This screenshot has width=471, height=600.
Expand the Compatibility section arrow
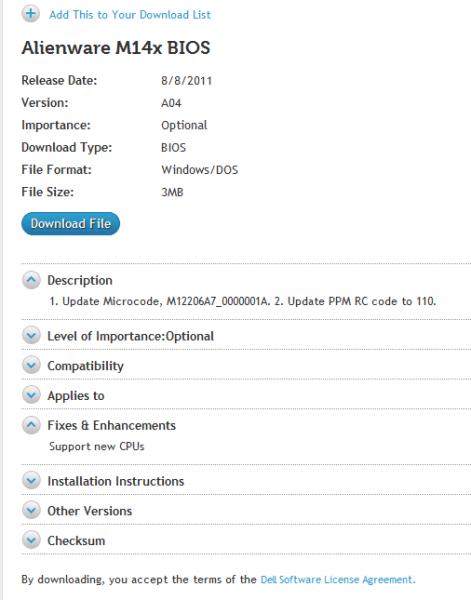(x=31, y=365)
